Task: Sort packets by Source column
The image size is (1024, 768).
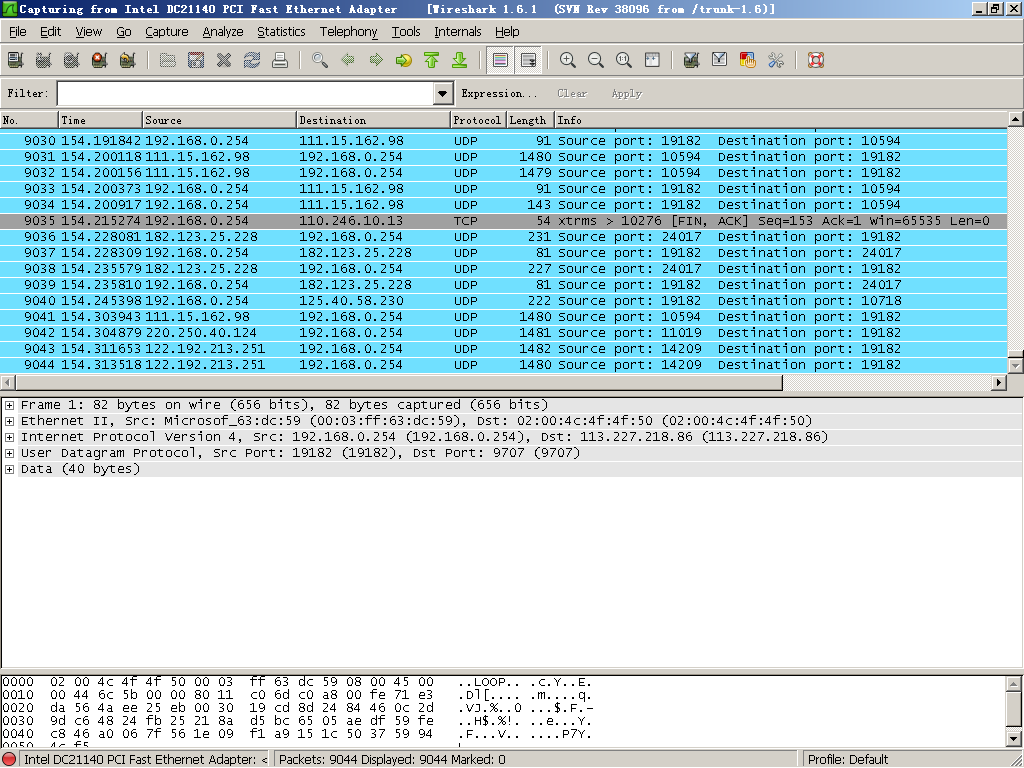Action: pyautogui.click(x=219, y=120)
